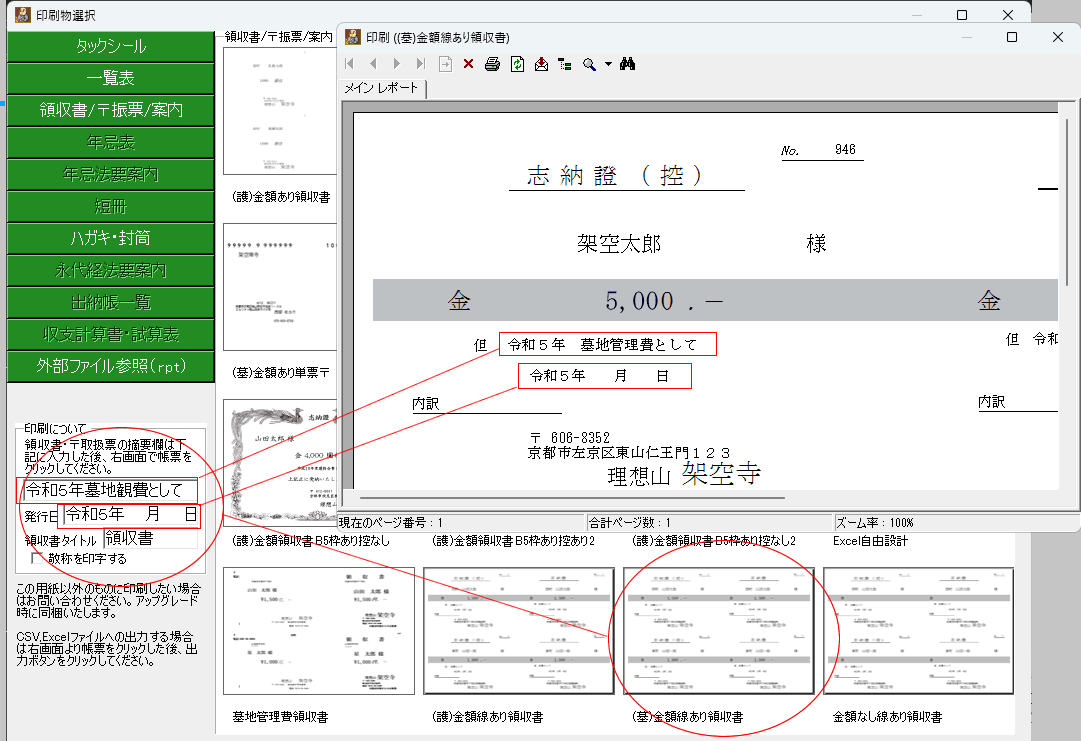
Task: Go to the first page of the report
Action: point(350,64)
